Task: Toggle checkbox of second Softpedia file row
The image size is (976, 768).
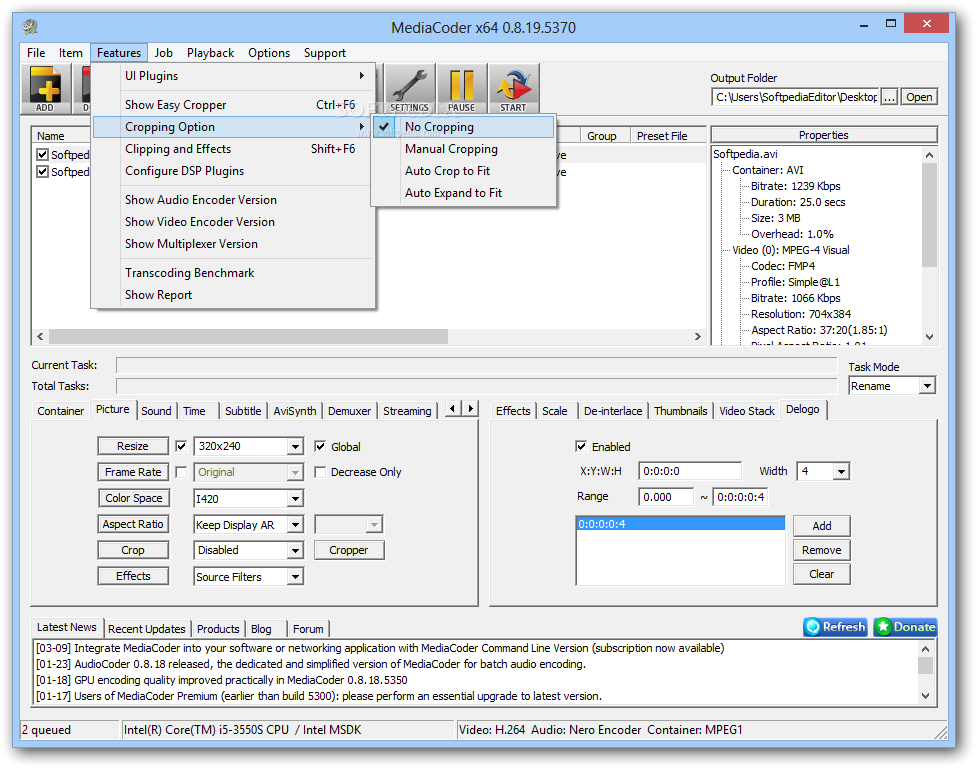Action: coord(42,171)
